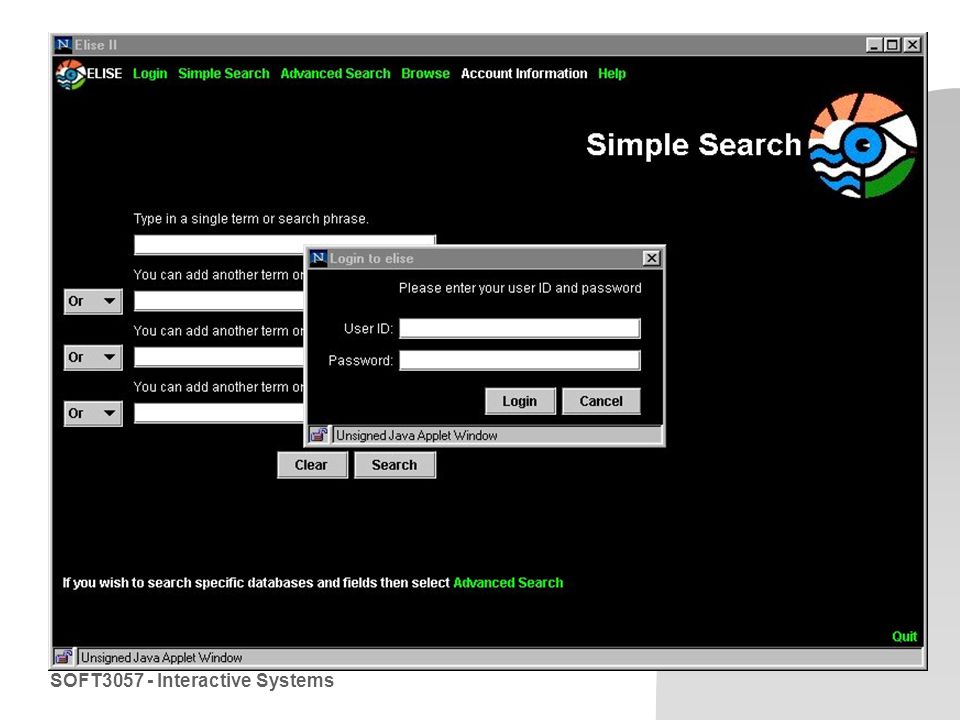Click 'Unsigned Java Applet Window' in the login dialog status bar
This screenshot has width=960, height=720.
[x=416, y=435]
